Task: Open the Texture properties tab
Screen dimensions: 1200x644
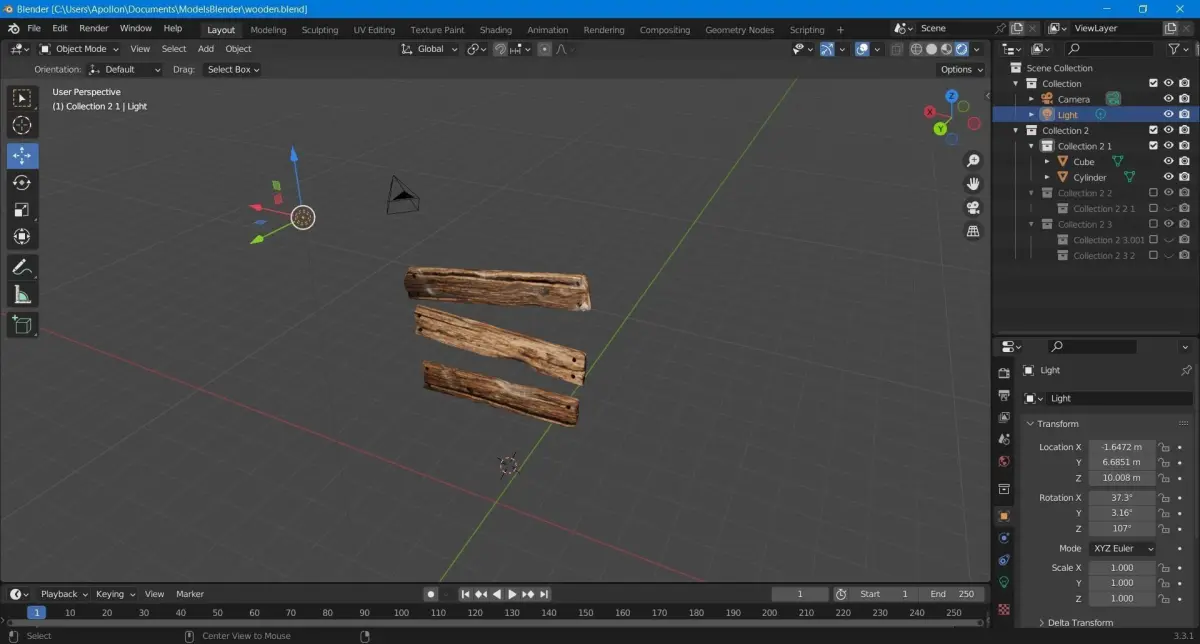Action: click(1004, 608)
